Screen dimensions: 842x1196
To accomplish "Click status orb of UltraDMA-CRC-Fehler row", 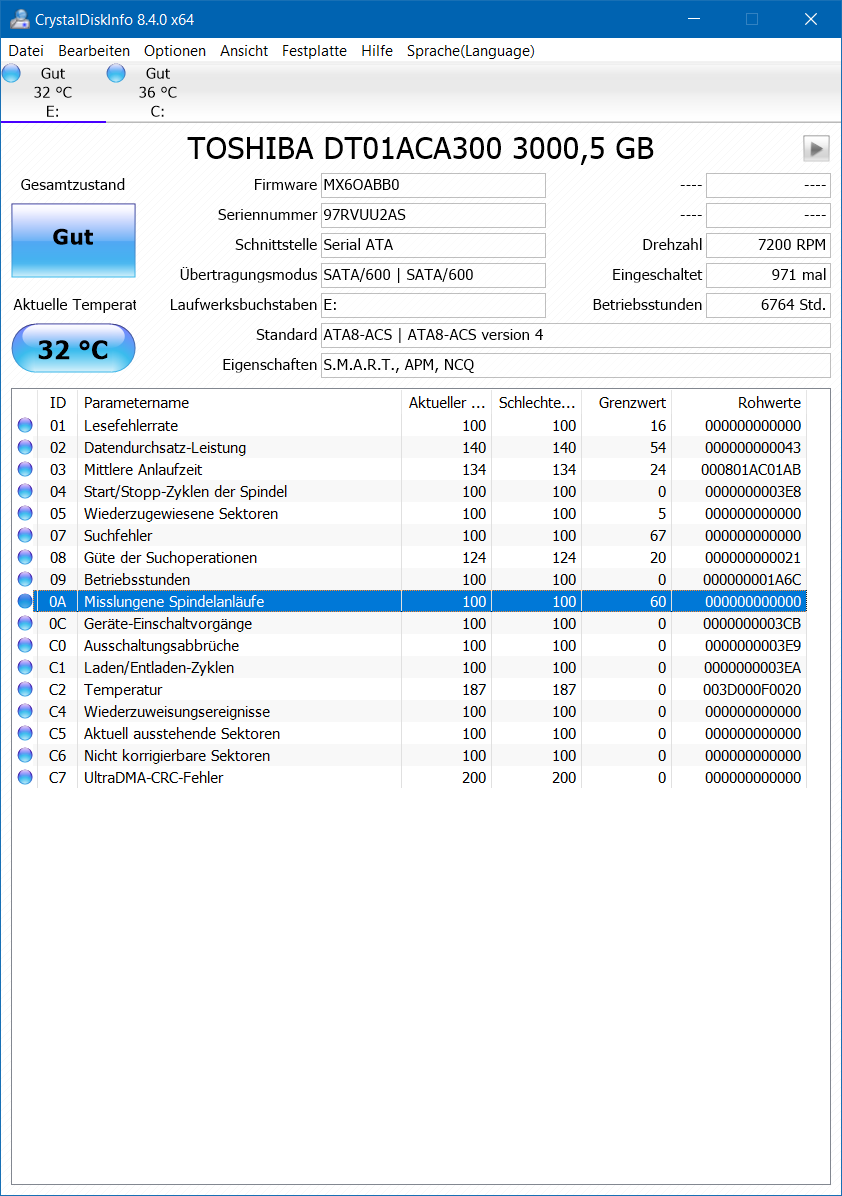I will pyautogui.click(x=25, y=777).
